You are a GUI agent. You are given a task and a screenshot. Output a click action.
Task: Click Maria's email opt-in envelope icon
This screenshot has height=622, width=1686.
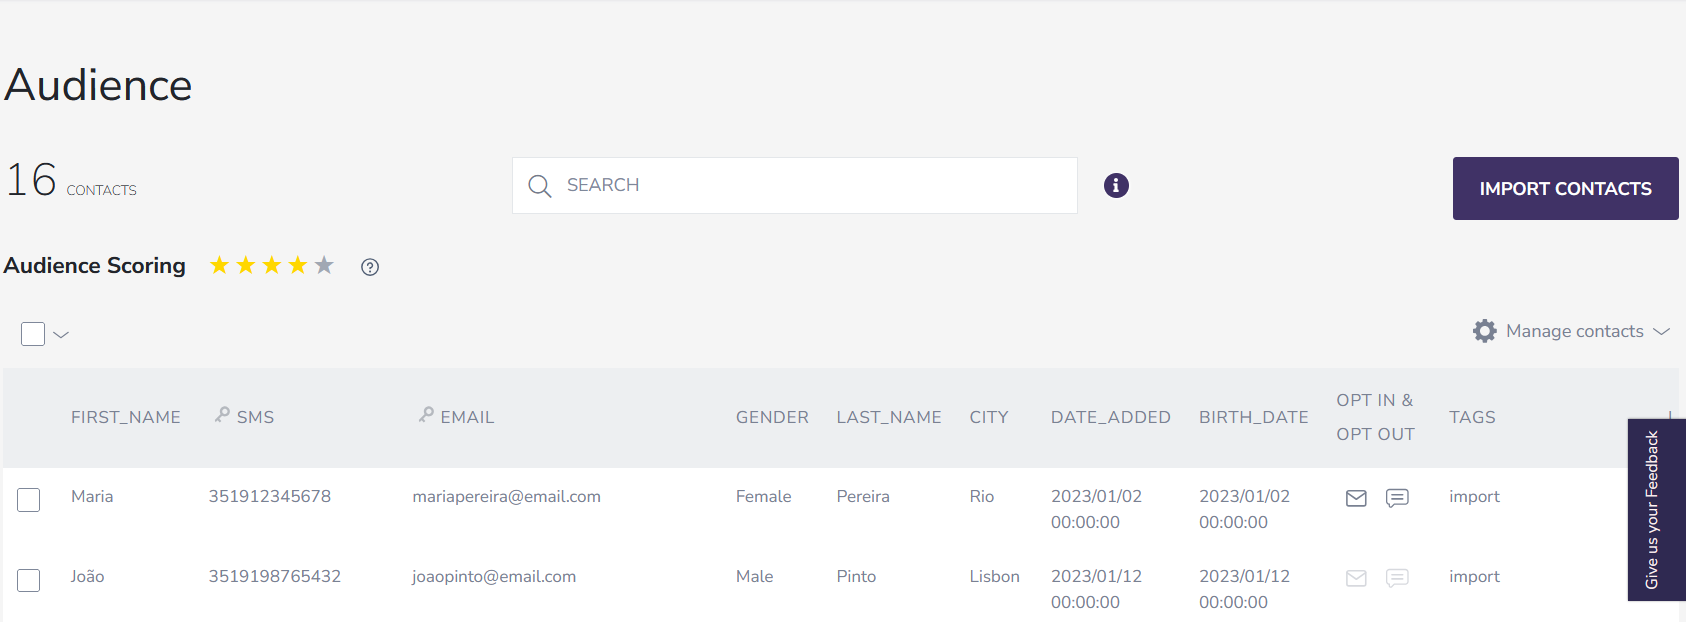click(1356, 498)
